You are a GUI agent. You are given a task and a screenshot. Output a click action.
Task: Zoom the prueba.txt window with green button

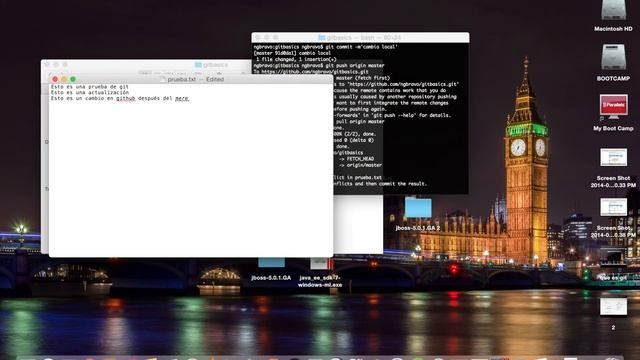[73, 79]
